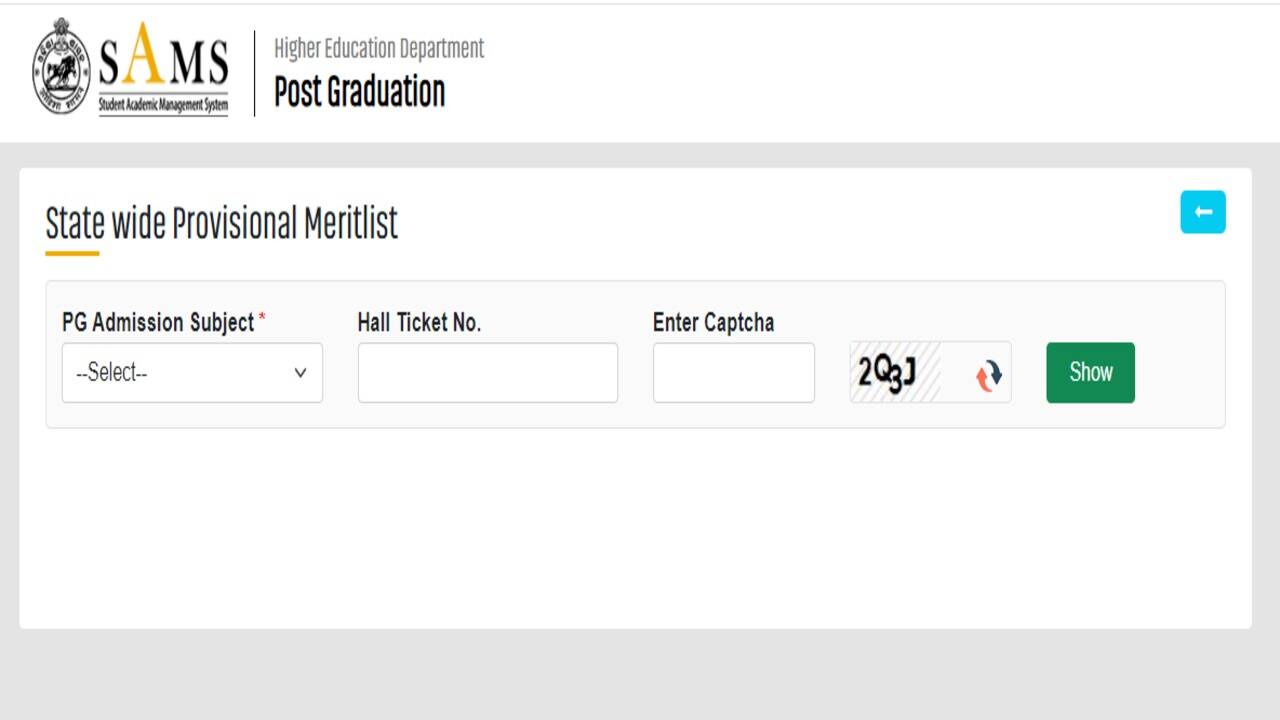This screenshot has height=720, width=1280.
Task: Open the PG Admission Subject dropdown
Action: tap(192, 373)
